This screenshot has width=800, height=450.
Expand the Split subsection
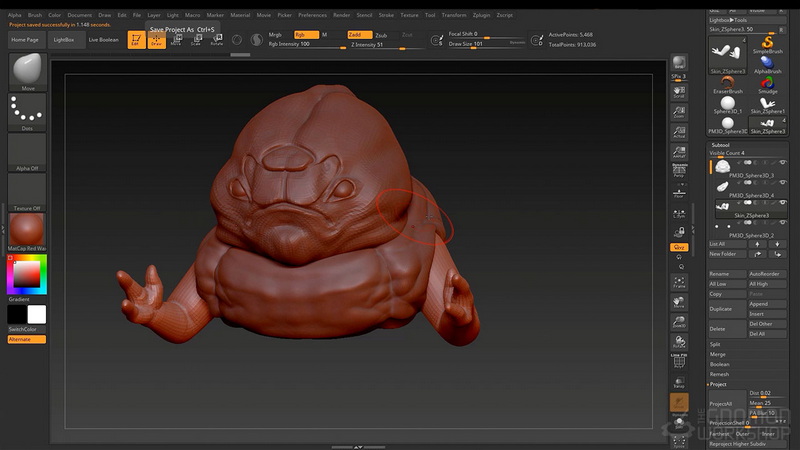(715, 344)
